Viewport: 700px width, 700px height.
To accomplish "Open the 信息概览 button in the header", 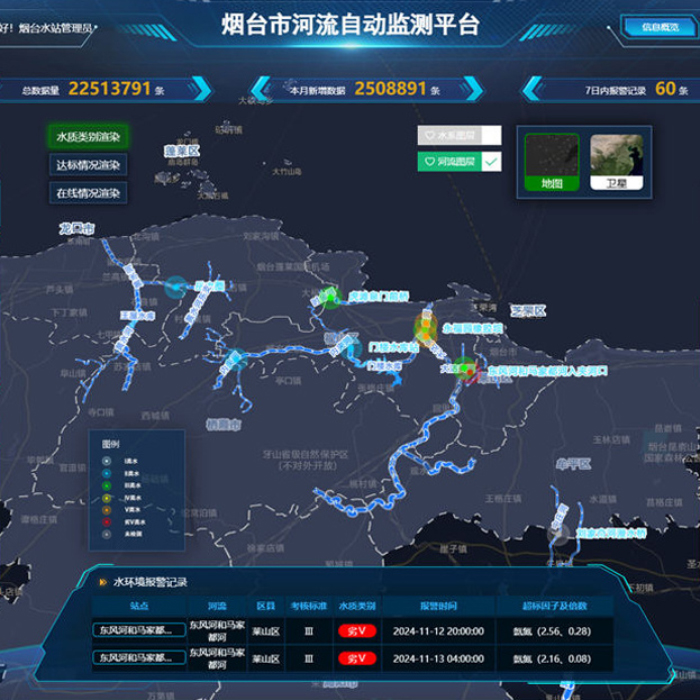I will 660,27.
